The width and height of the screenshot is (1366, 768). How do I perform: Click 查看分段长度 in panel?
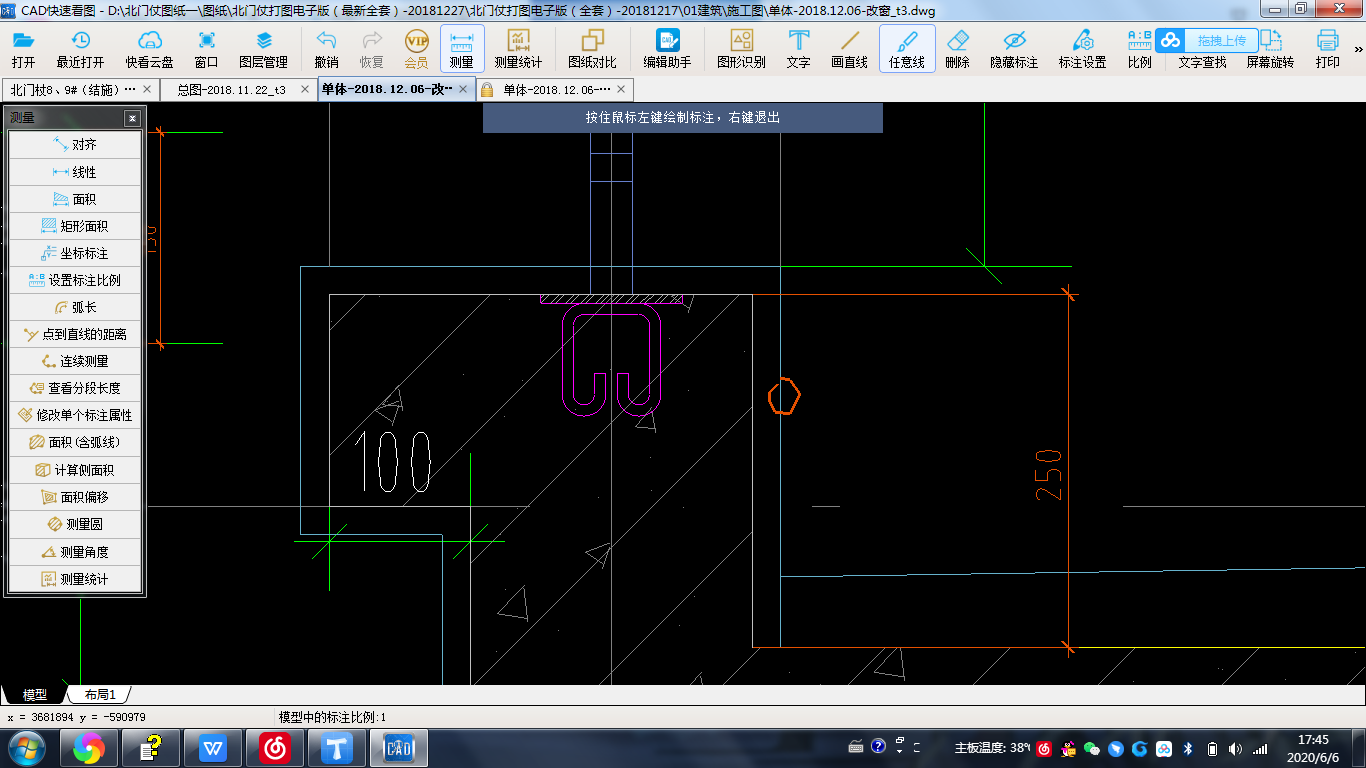75,388
